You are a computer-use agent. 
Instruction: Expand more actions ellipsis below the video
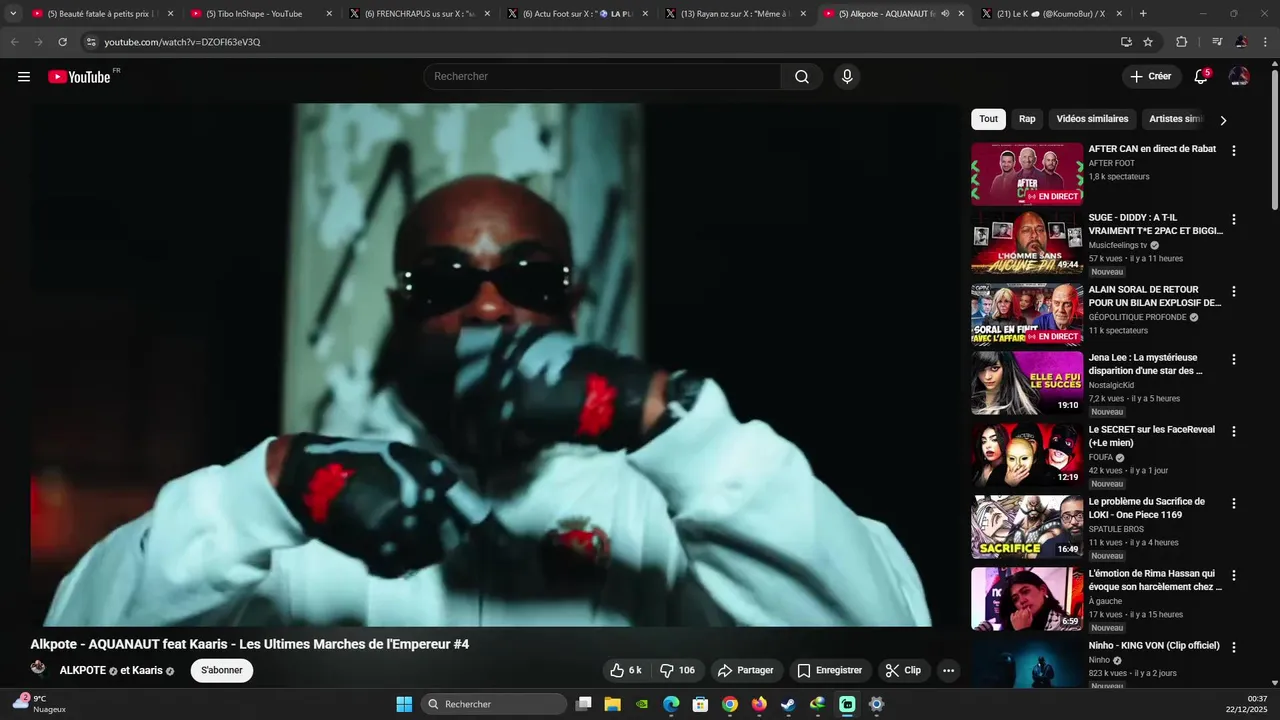948,670
